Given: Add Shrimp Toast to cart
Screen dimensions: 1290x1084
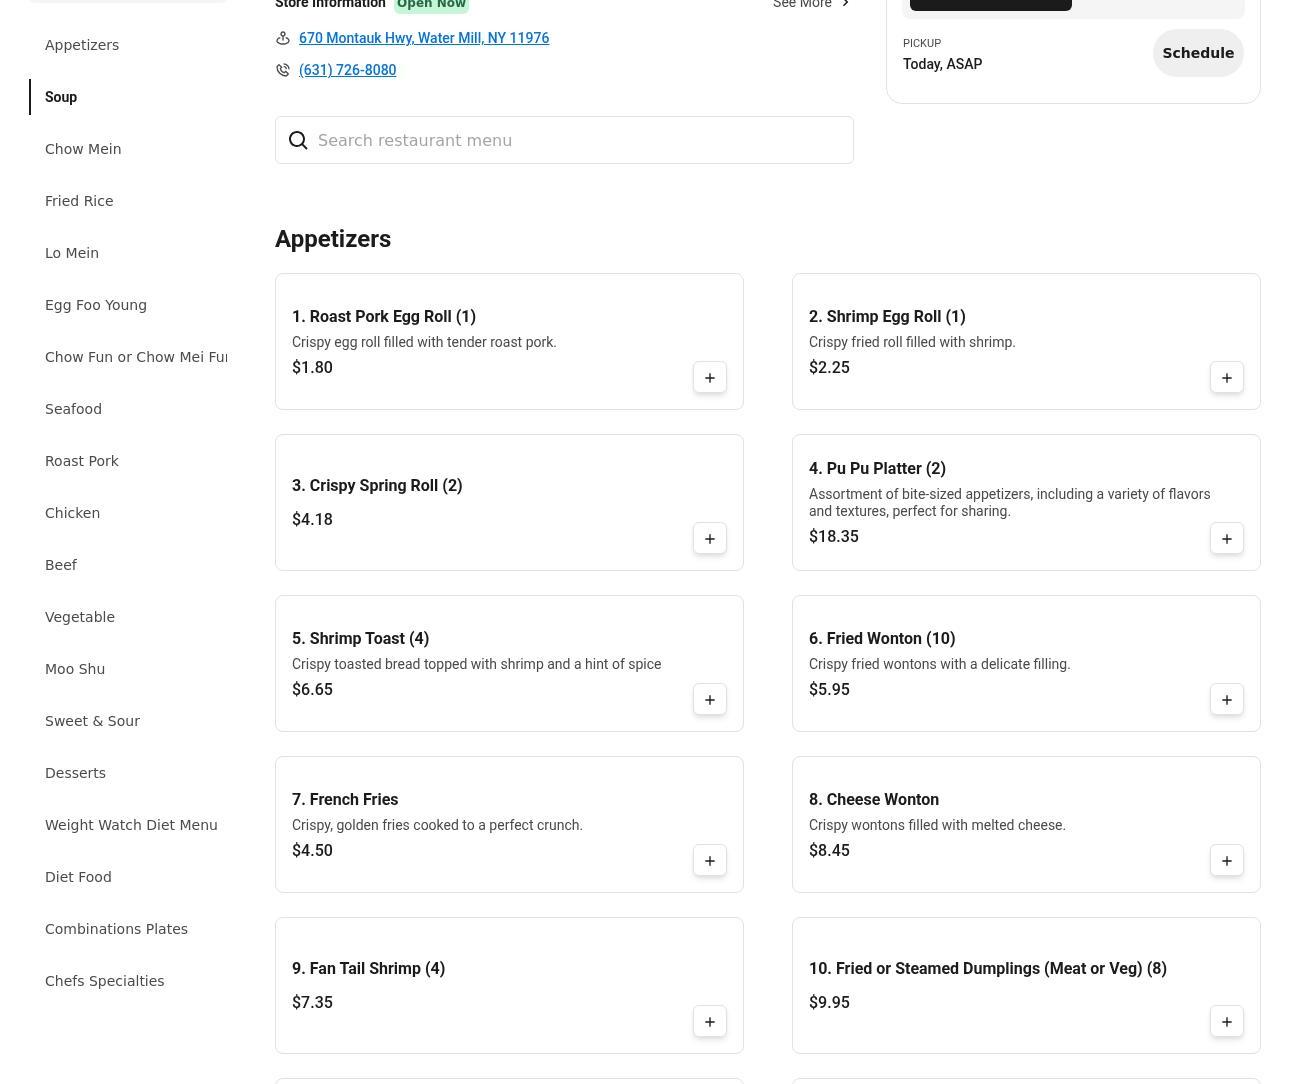Looking at the screenshot, I should point(710,699).
